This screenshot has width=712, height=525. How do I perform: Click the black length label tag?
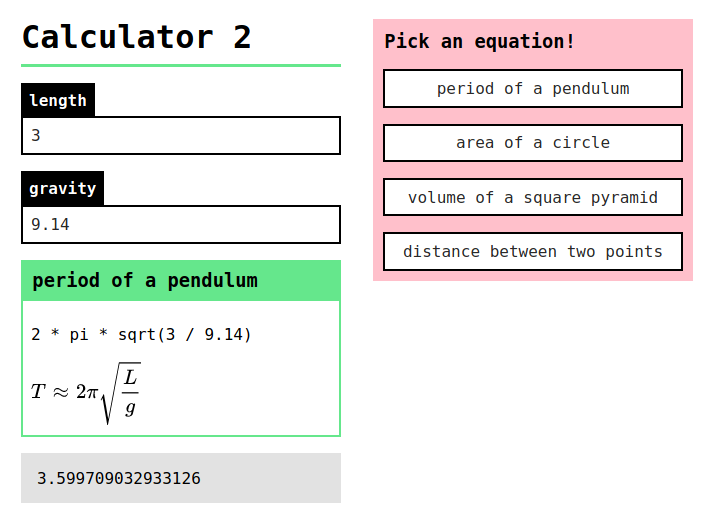point(58,100)
